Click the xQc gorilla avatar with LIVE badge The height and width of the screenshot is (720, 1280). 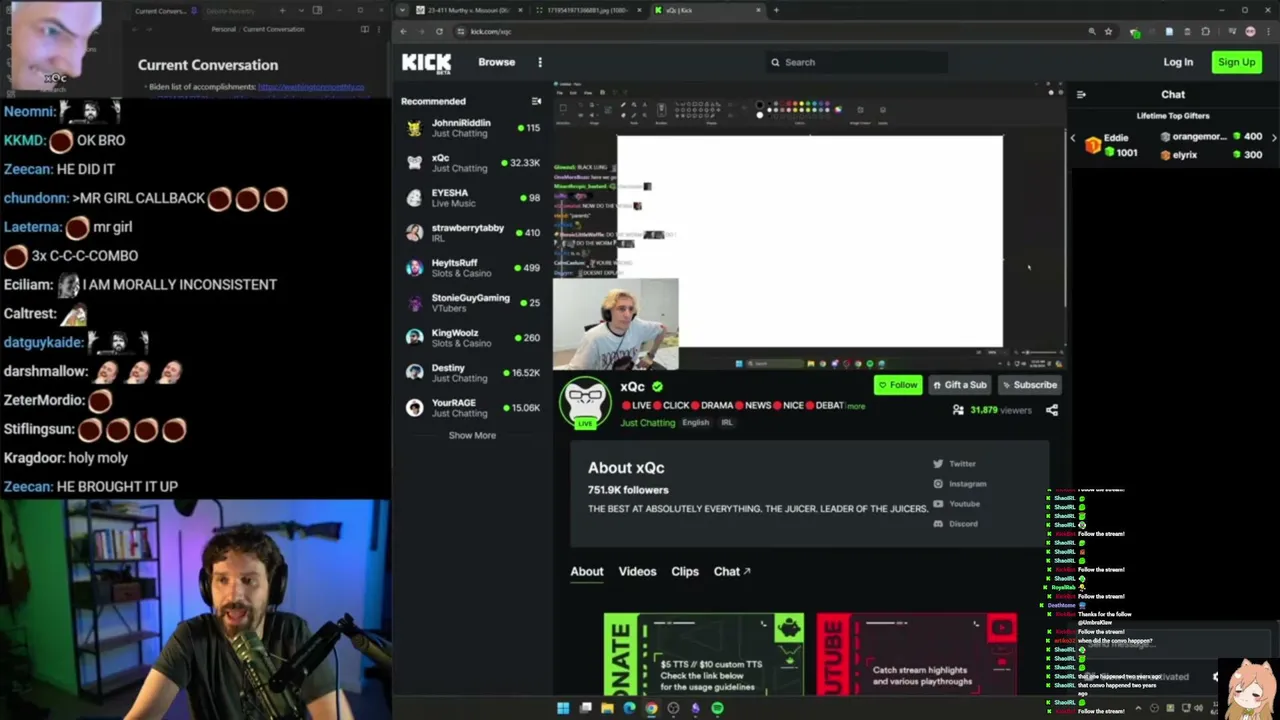point(585,402)
